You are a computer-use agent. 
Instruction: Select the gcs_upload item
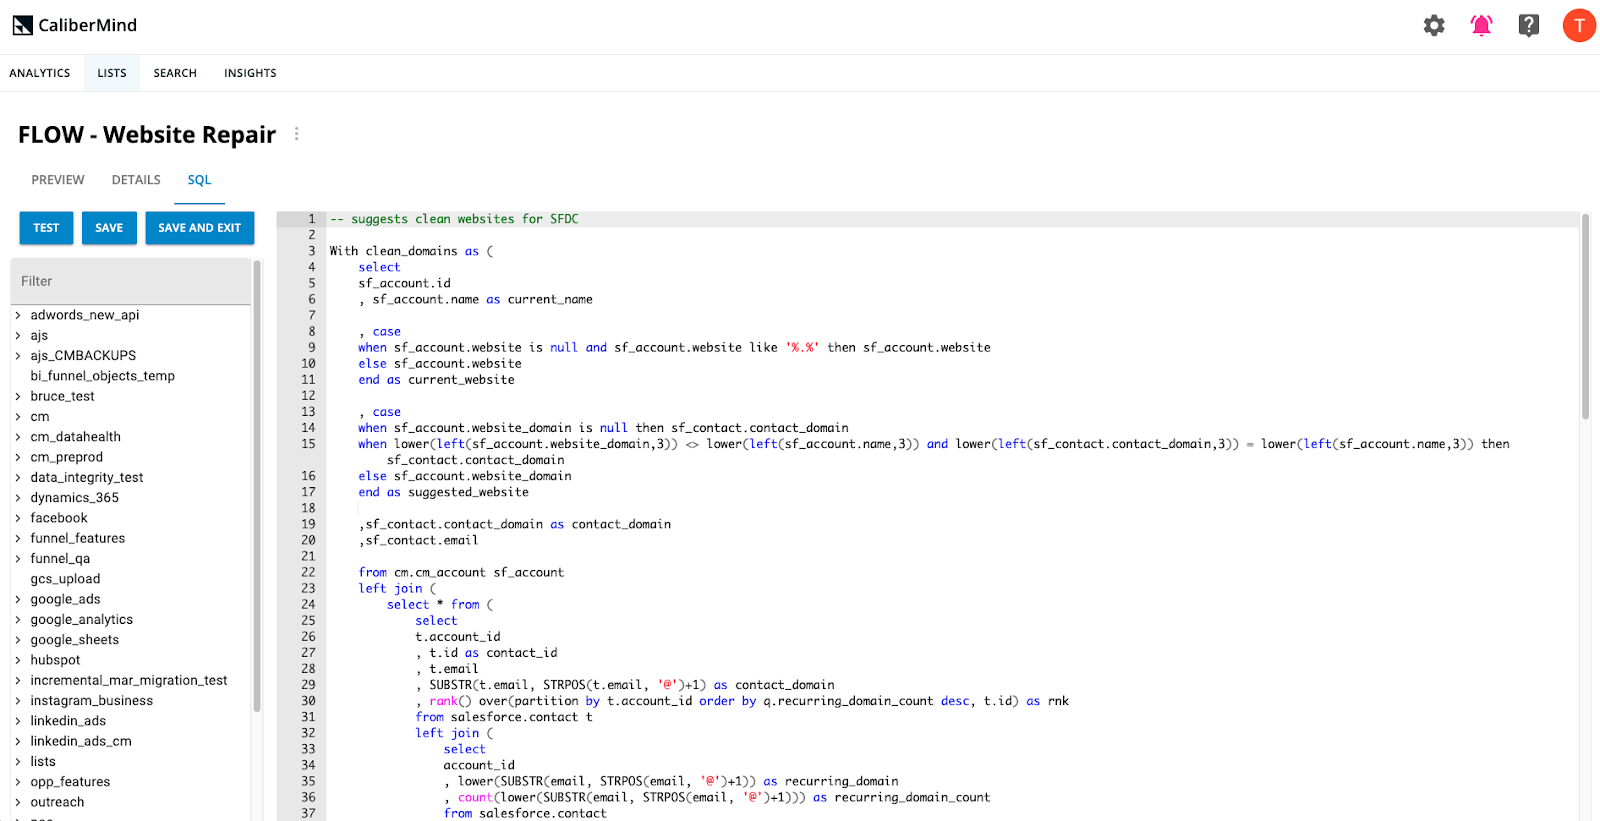tap(65, 579)
